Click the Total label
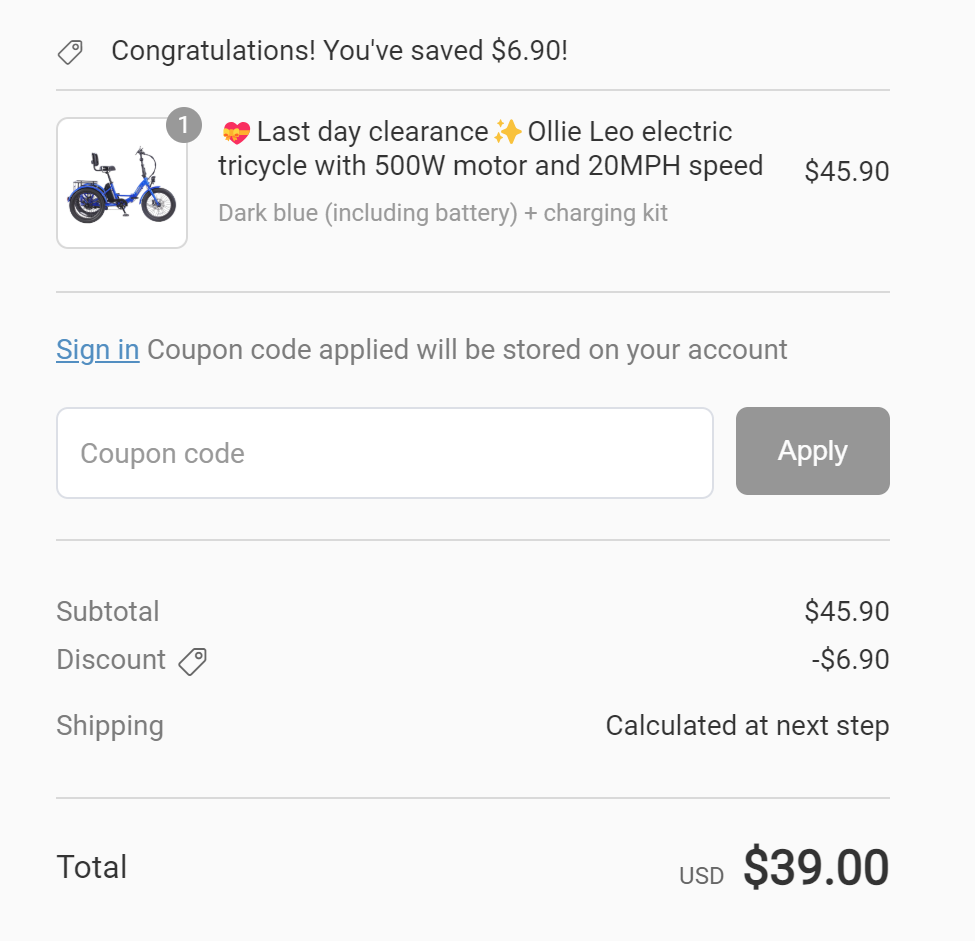This screenshot has height=941, width=975. coord(92,867)
